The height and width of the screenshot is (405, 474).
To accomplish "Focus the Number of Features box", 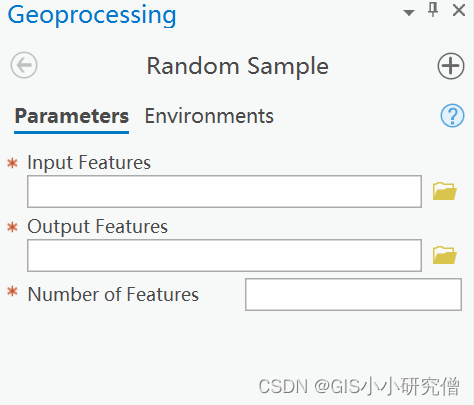I will [x=353, y=295].
